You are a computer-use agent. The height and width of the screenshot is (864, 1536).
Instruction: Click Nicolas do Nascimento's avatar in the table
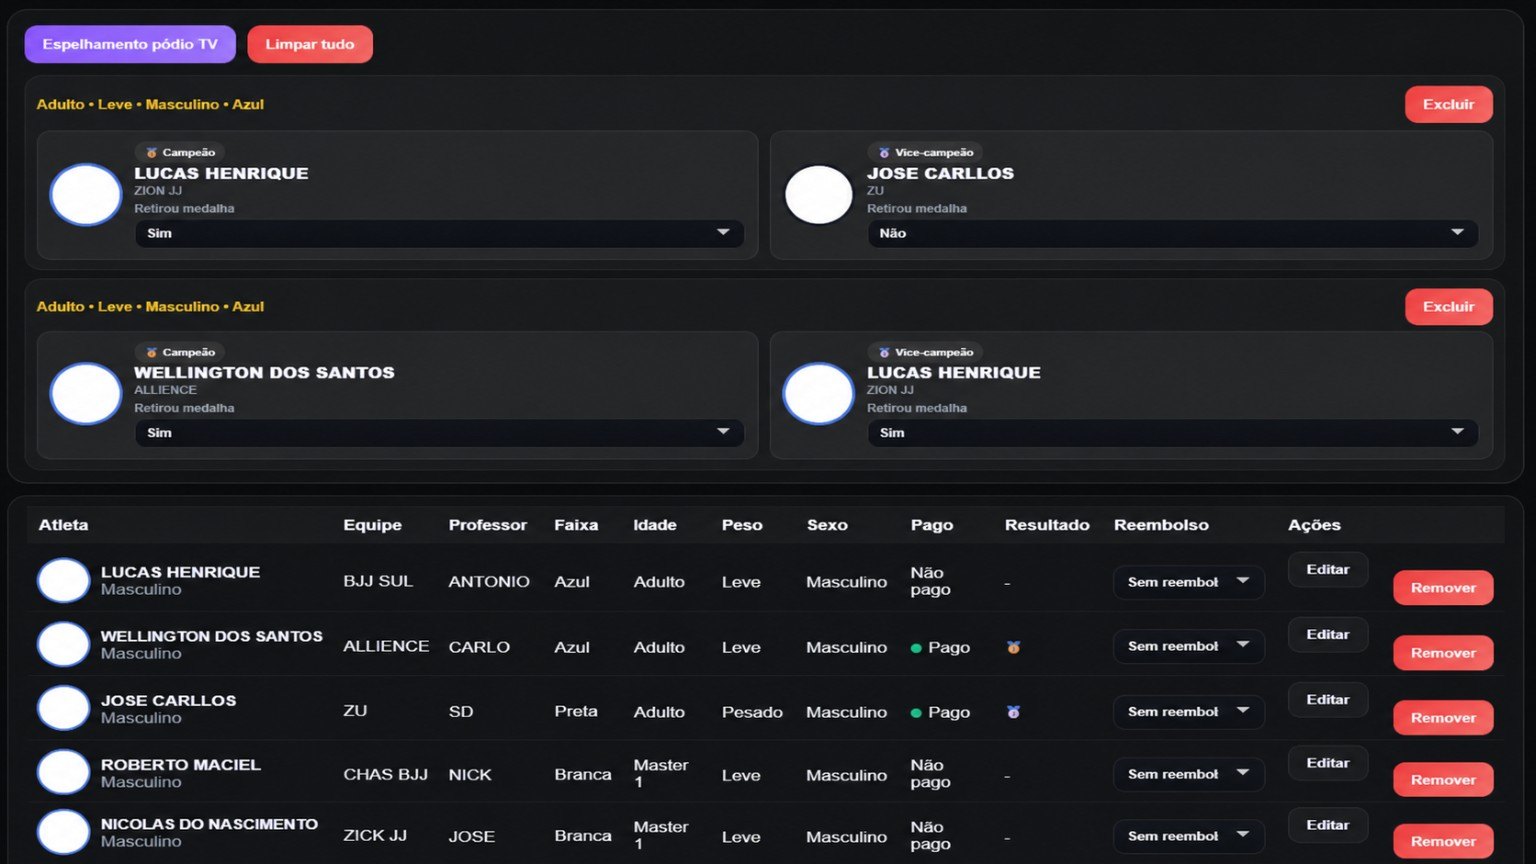pos(64,833)
